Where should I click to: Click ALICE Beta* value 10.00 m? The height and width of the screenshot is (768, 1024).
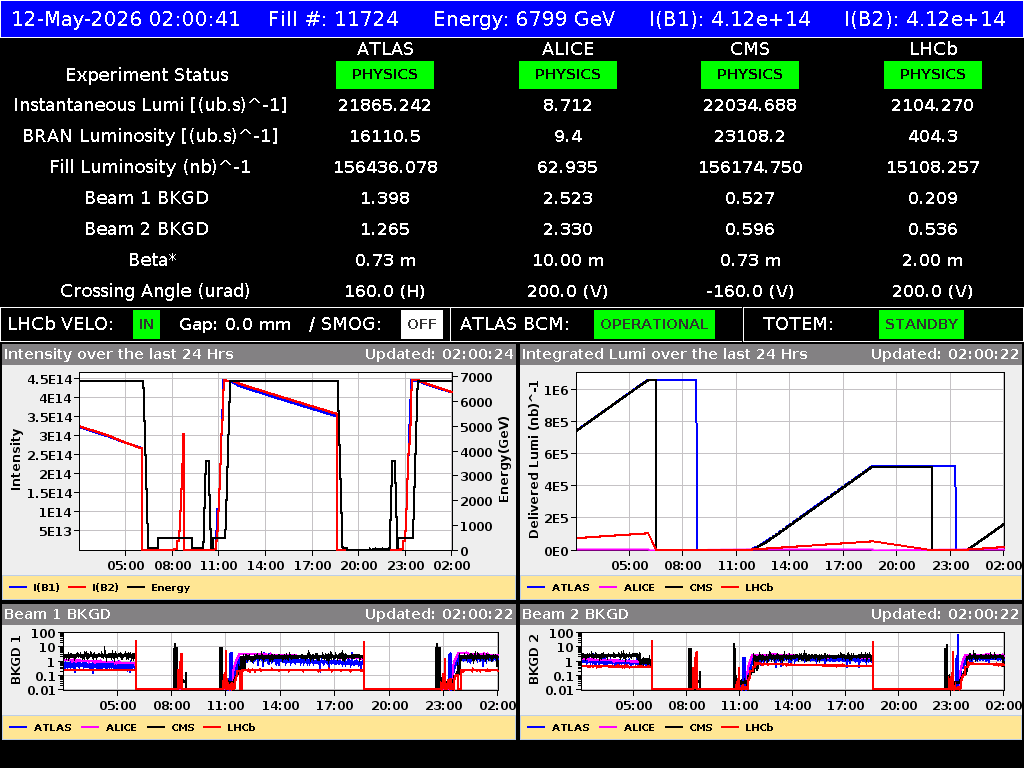click(x=568, y=260)
